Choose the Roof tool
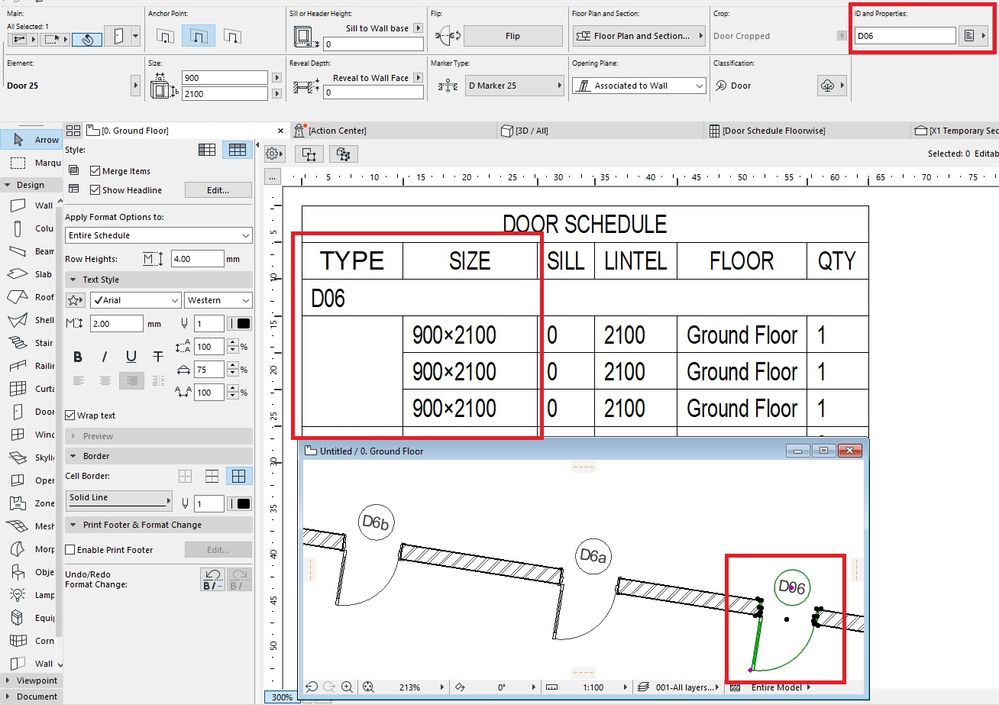999x705 pixels. tap(31, 297)
